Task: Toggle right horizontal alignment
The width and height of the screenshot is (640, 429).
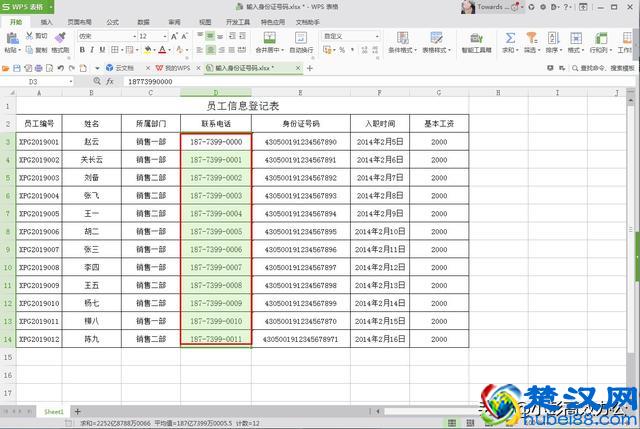Action: point(221,50)
